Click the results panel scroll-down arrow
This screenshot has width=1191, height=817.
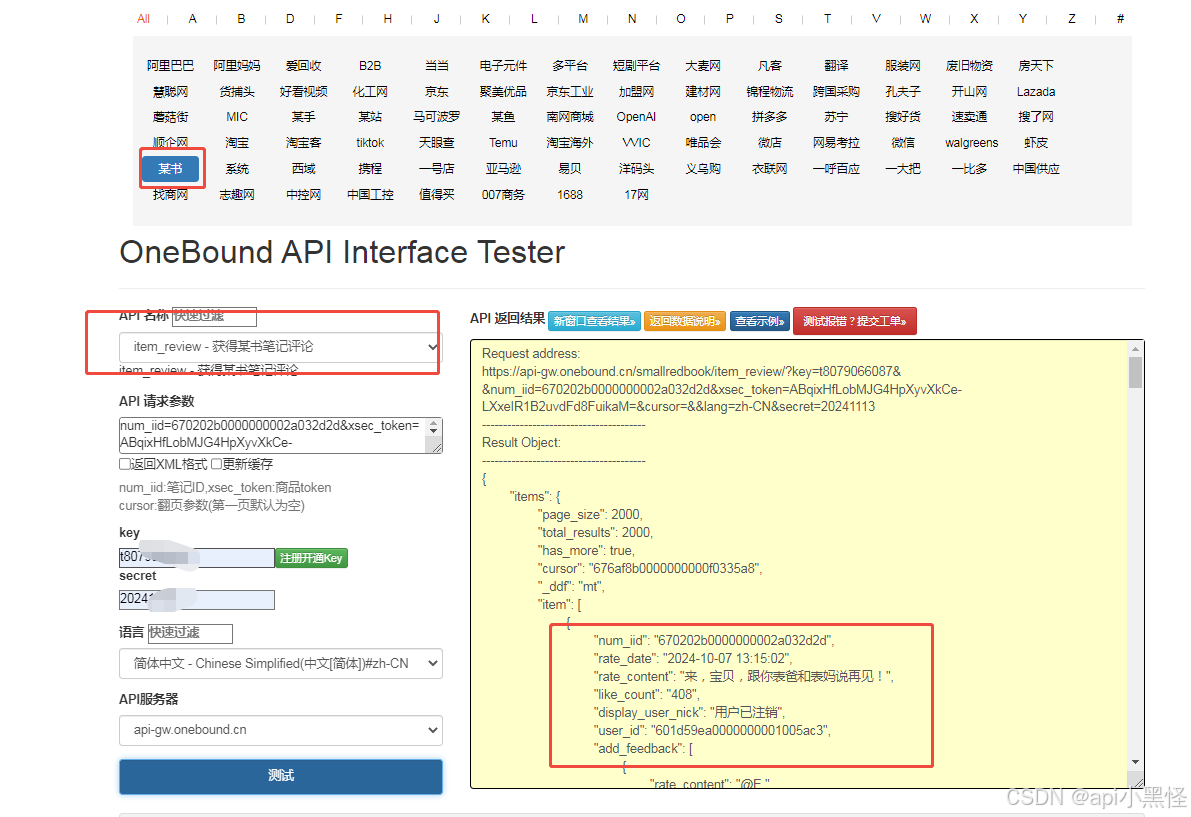pyautogui.click(x=1135, y=762)
